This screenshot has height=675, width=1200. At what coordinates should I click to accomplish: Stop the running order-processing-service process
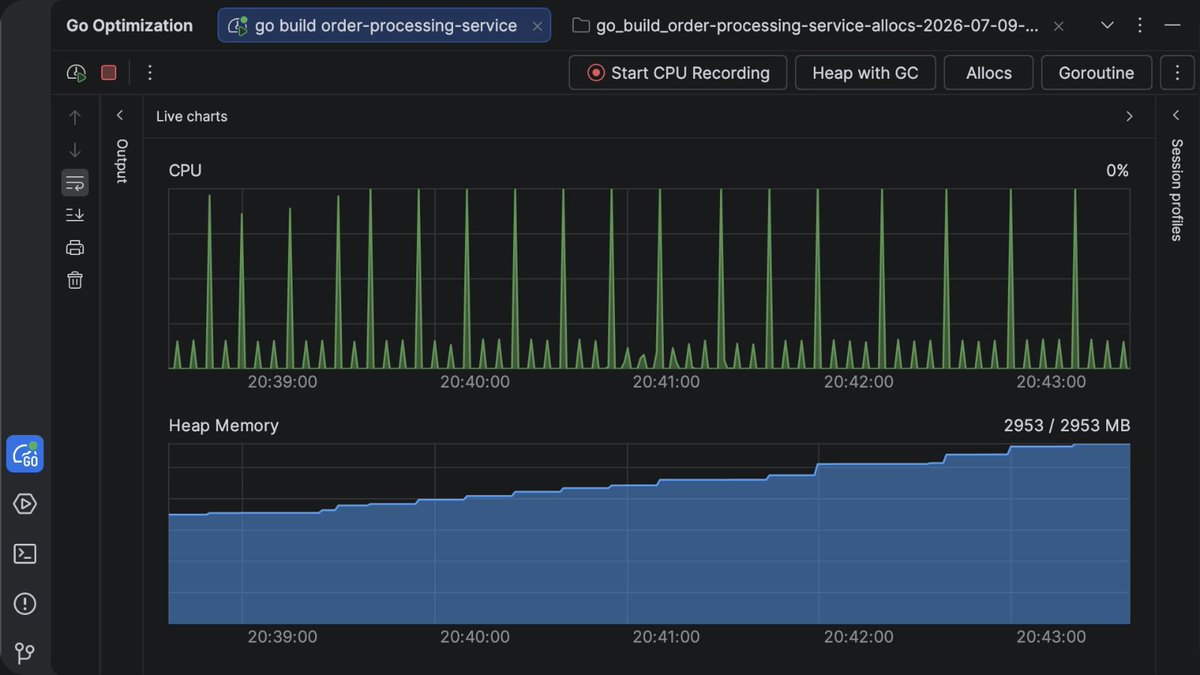pyautogui.click(x=109, y=72)
